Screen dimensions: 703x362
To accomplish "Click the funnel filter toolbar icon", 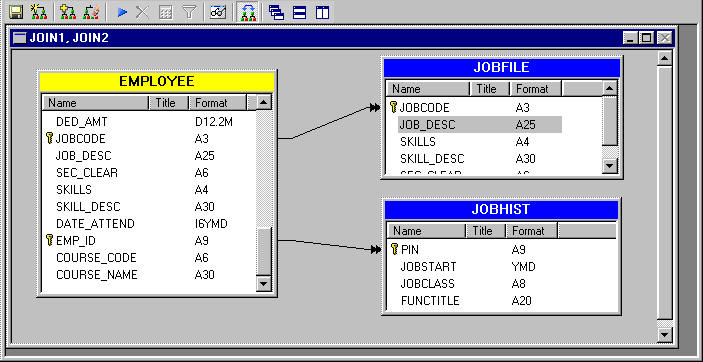I will [190, 12].
